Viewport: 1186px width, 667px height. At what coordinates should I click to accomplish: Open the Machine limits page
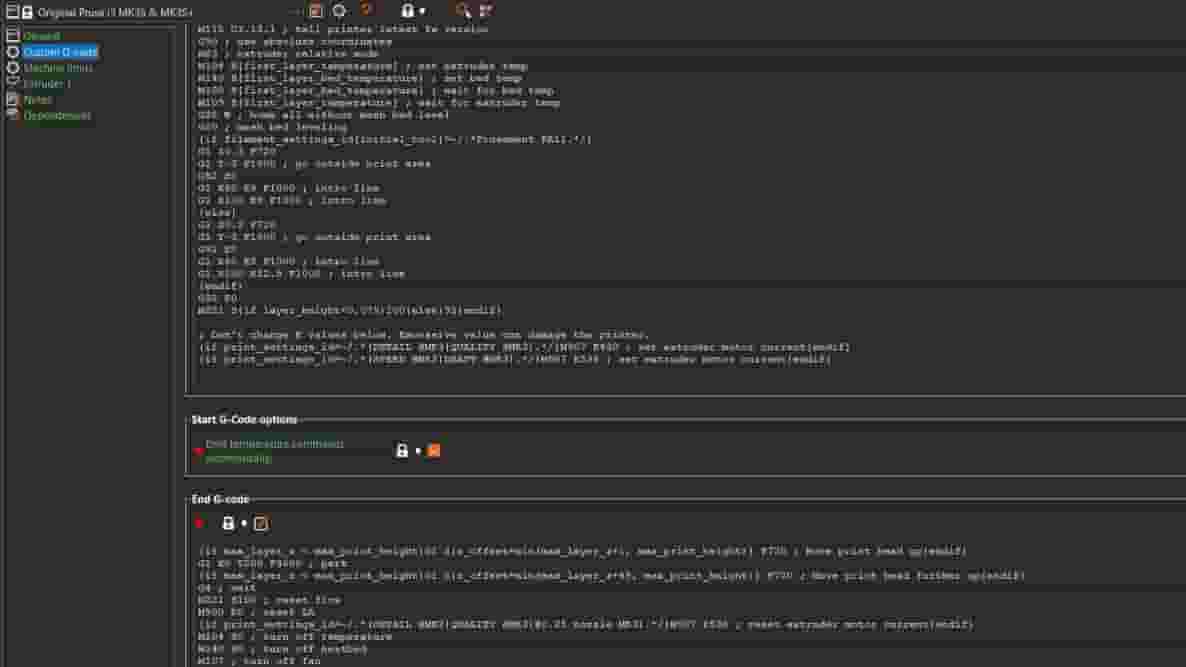tap(58, 68)
